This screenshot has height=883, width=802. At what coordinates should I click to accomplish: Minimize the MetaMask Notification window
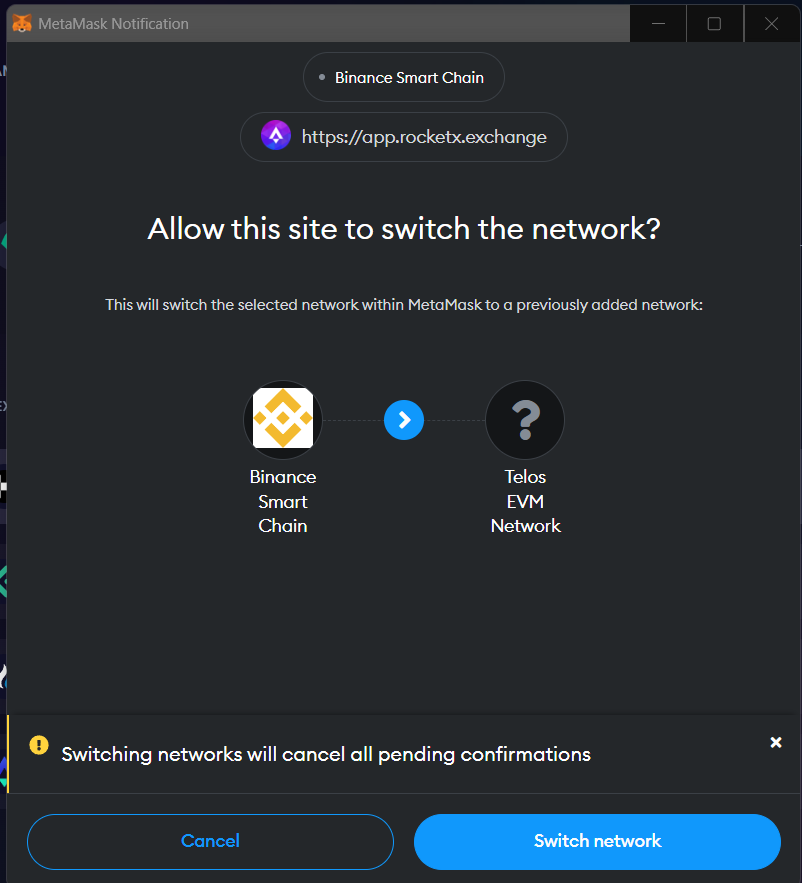pyautogui.click(x=658, y=24)
